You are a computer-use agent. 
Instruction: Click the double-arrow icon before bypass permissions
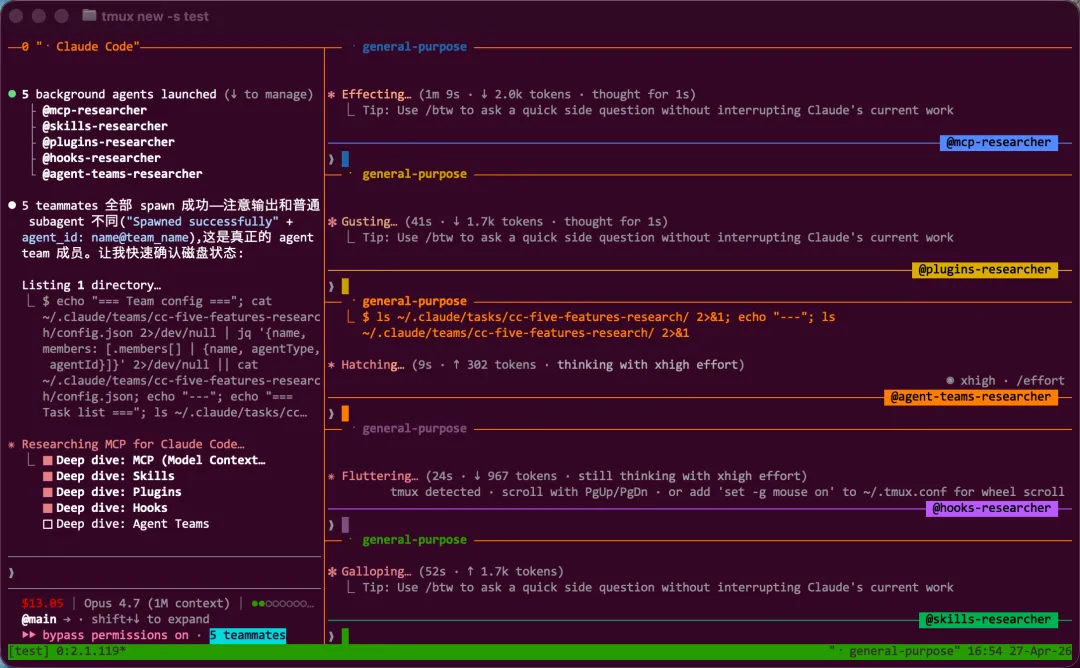28,636
